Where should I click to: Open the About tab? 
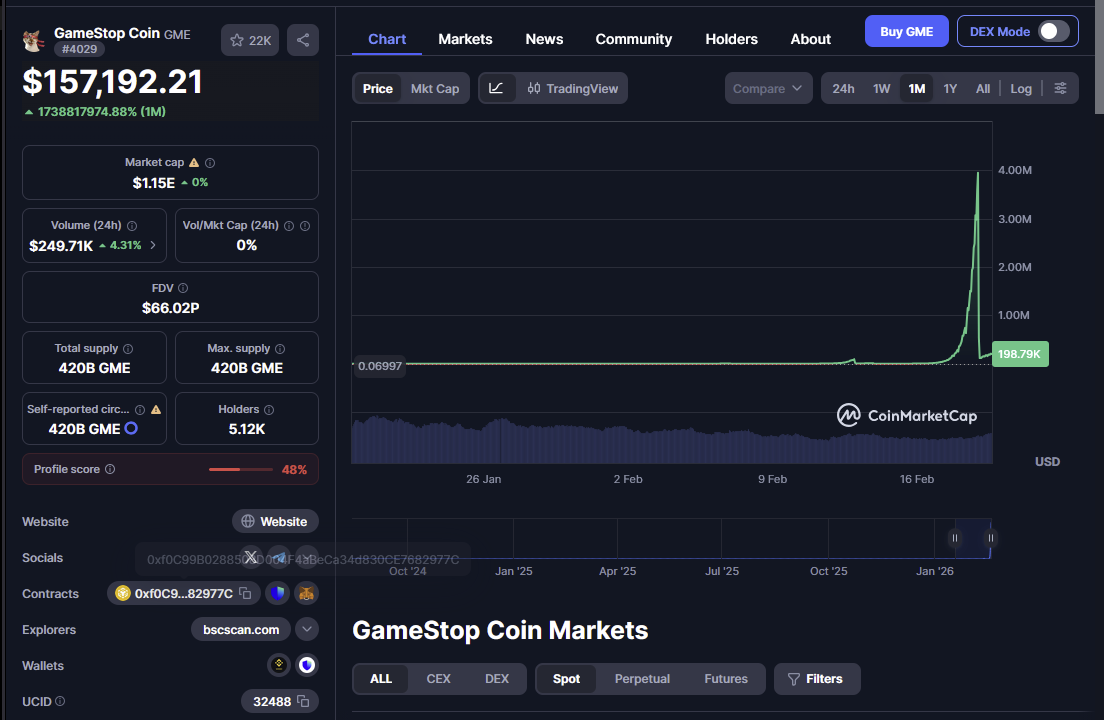pos(810,39)
